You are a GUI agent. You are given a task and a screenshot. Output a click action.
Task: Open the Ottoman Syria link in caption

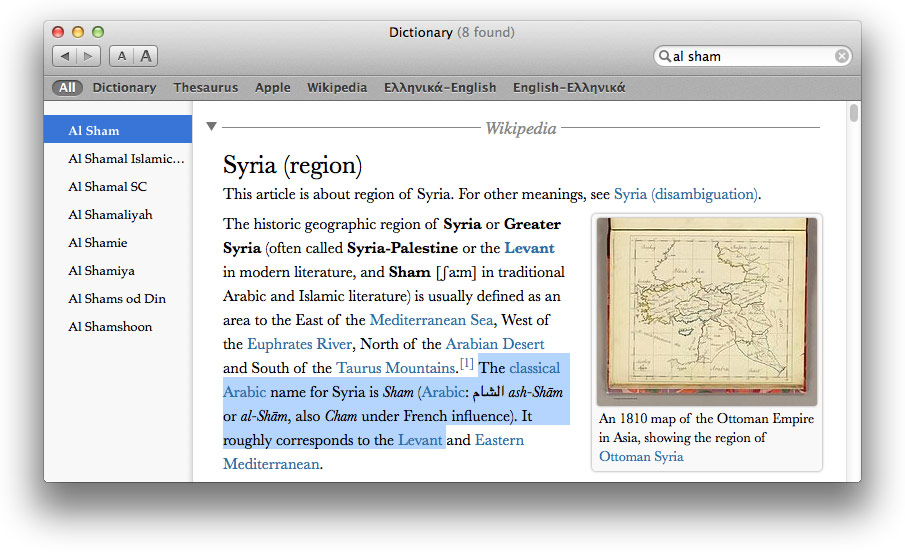[x=641, y=456]
